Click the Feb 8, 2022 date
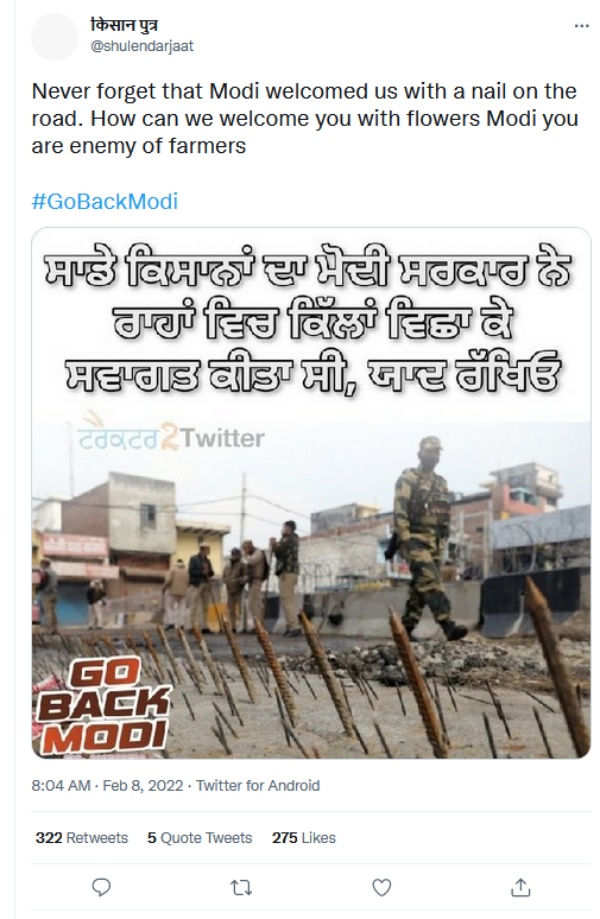This screenshot has height=919, width=600. [x=143, y=785]
